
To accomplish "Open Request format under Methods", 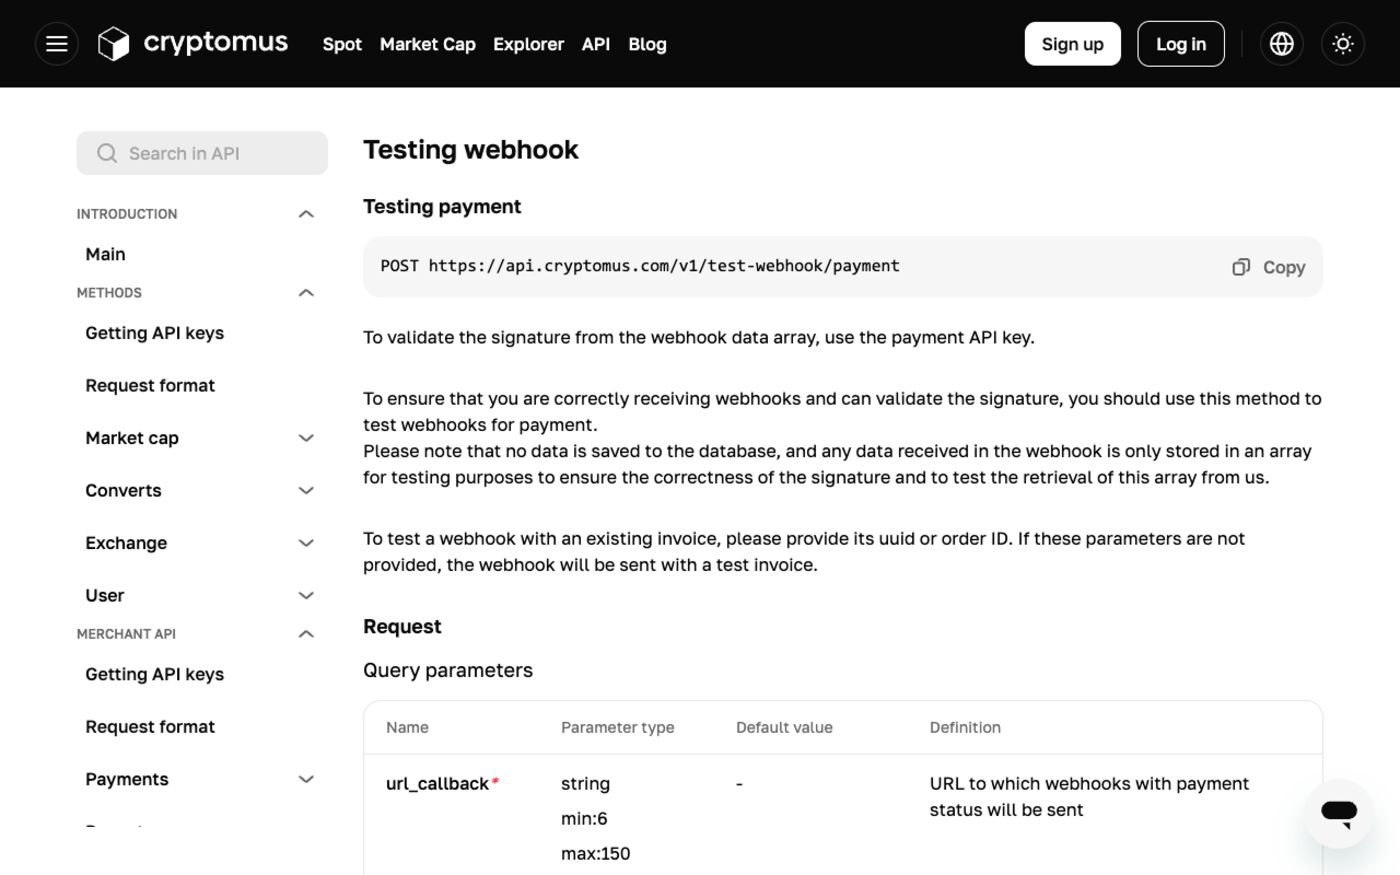I will click(150, 385).
